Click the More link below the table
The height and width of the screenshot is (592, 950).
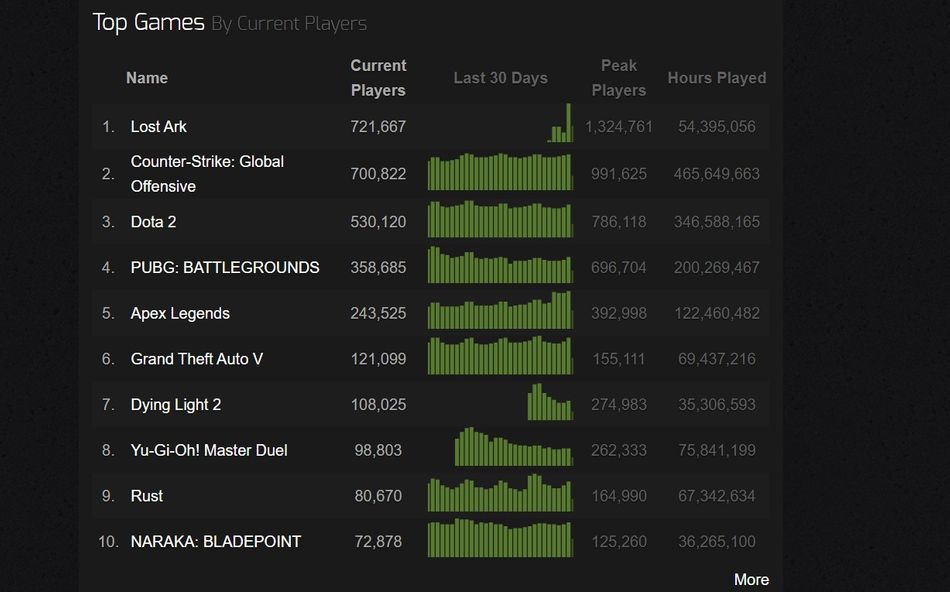point(751,580)
